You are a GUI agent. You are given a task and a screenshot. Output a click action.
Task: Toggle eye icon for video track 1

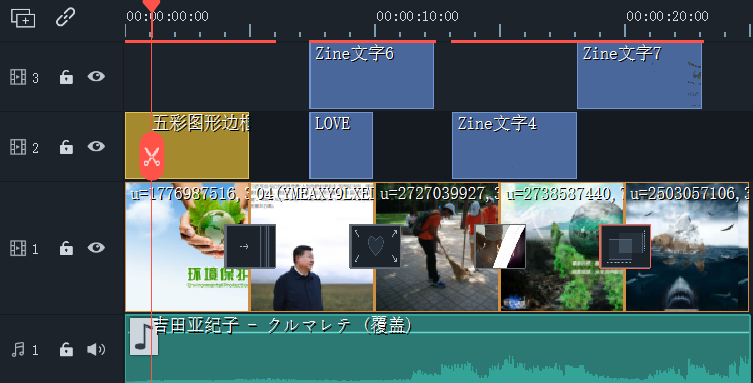[96, 247]
